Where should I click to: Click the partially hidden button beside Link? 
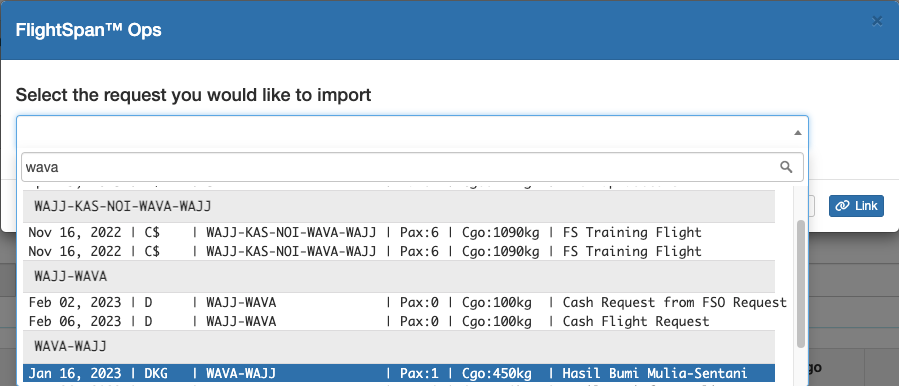point(812,206)
